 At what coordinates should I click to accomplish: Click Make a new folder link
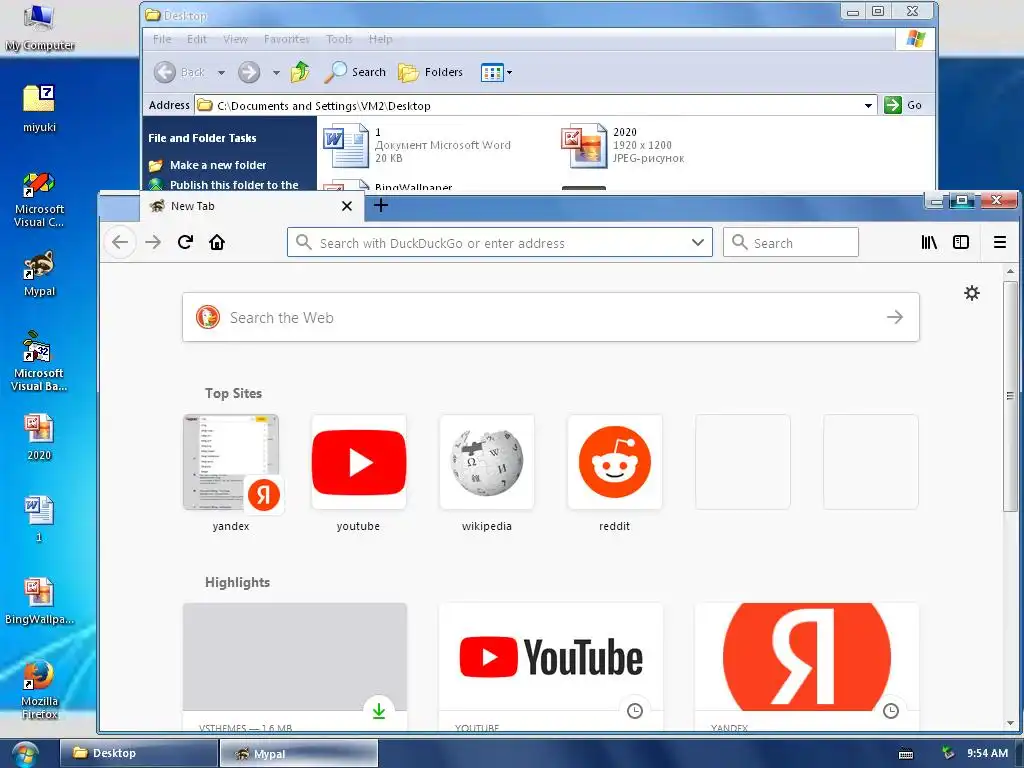click(x=218, y=165)
